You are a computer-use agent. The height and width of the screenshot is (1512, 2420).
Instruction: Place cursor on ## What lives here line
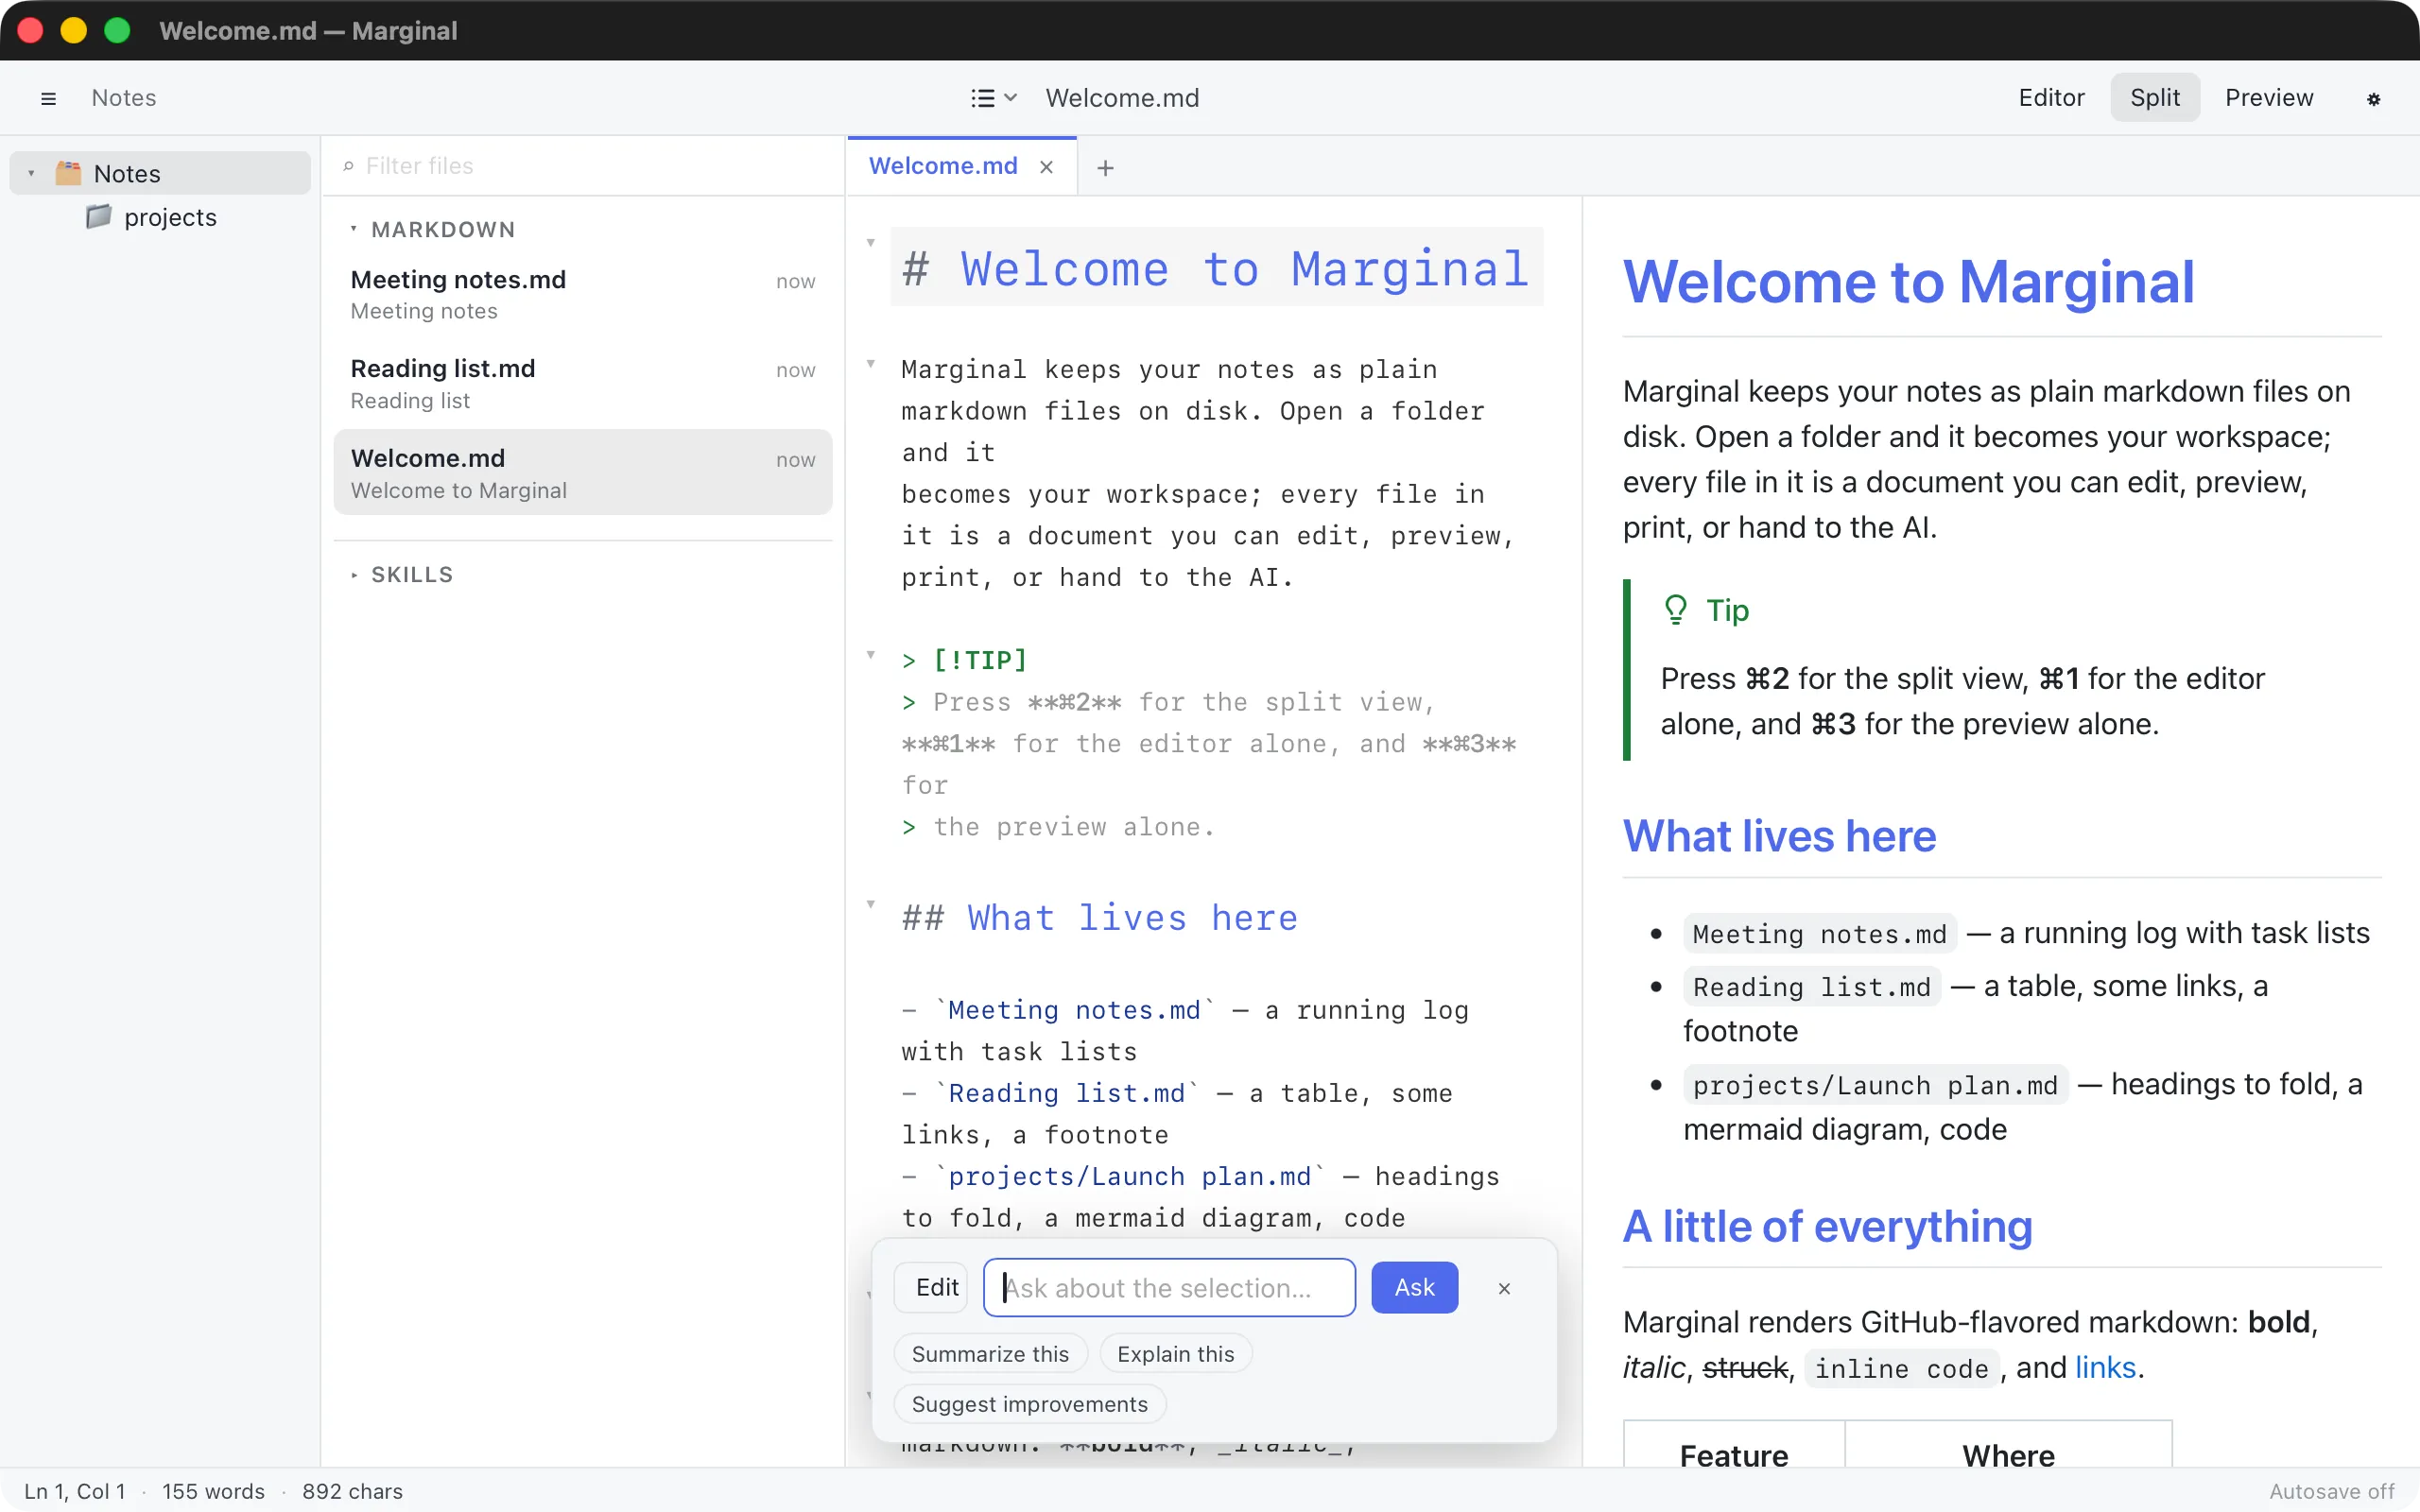pos(1100,918)
